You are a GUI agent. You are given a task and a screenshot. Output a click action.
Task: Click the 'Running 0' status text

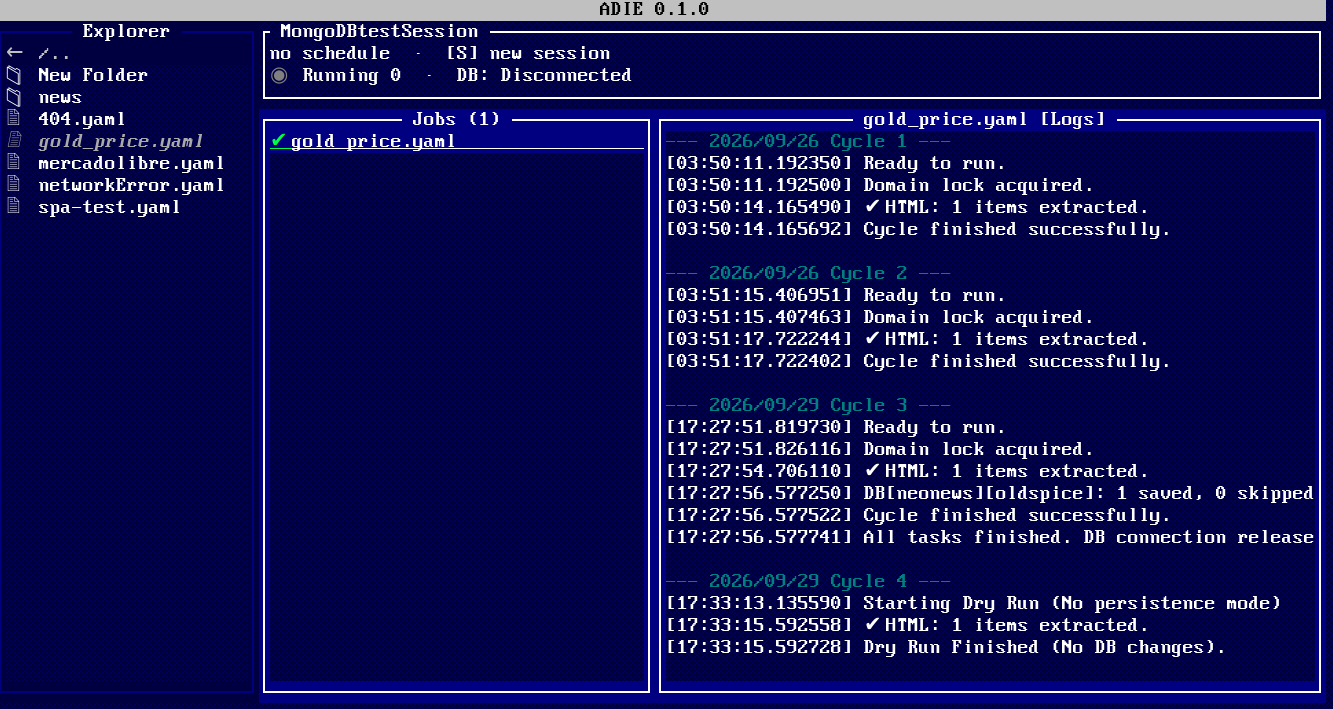pos(352,75)
